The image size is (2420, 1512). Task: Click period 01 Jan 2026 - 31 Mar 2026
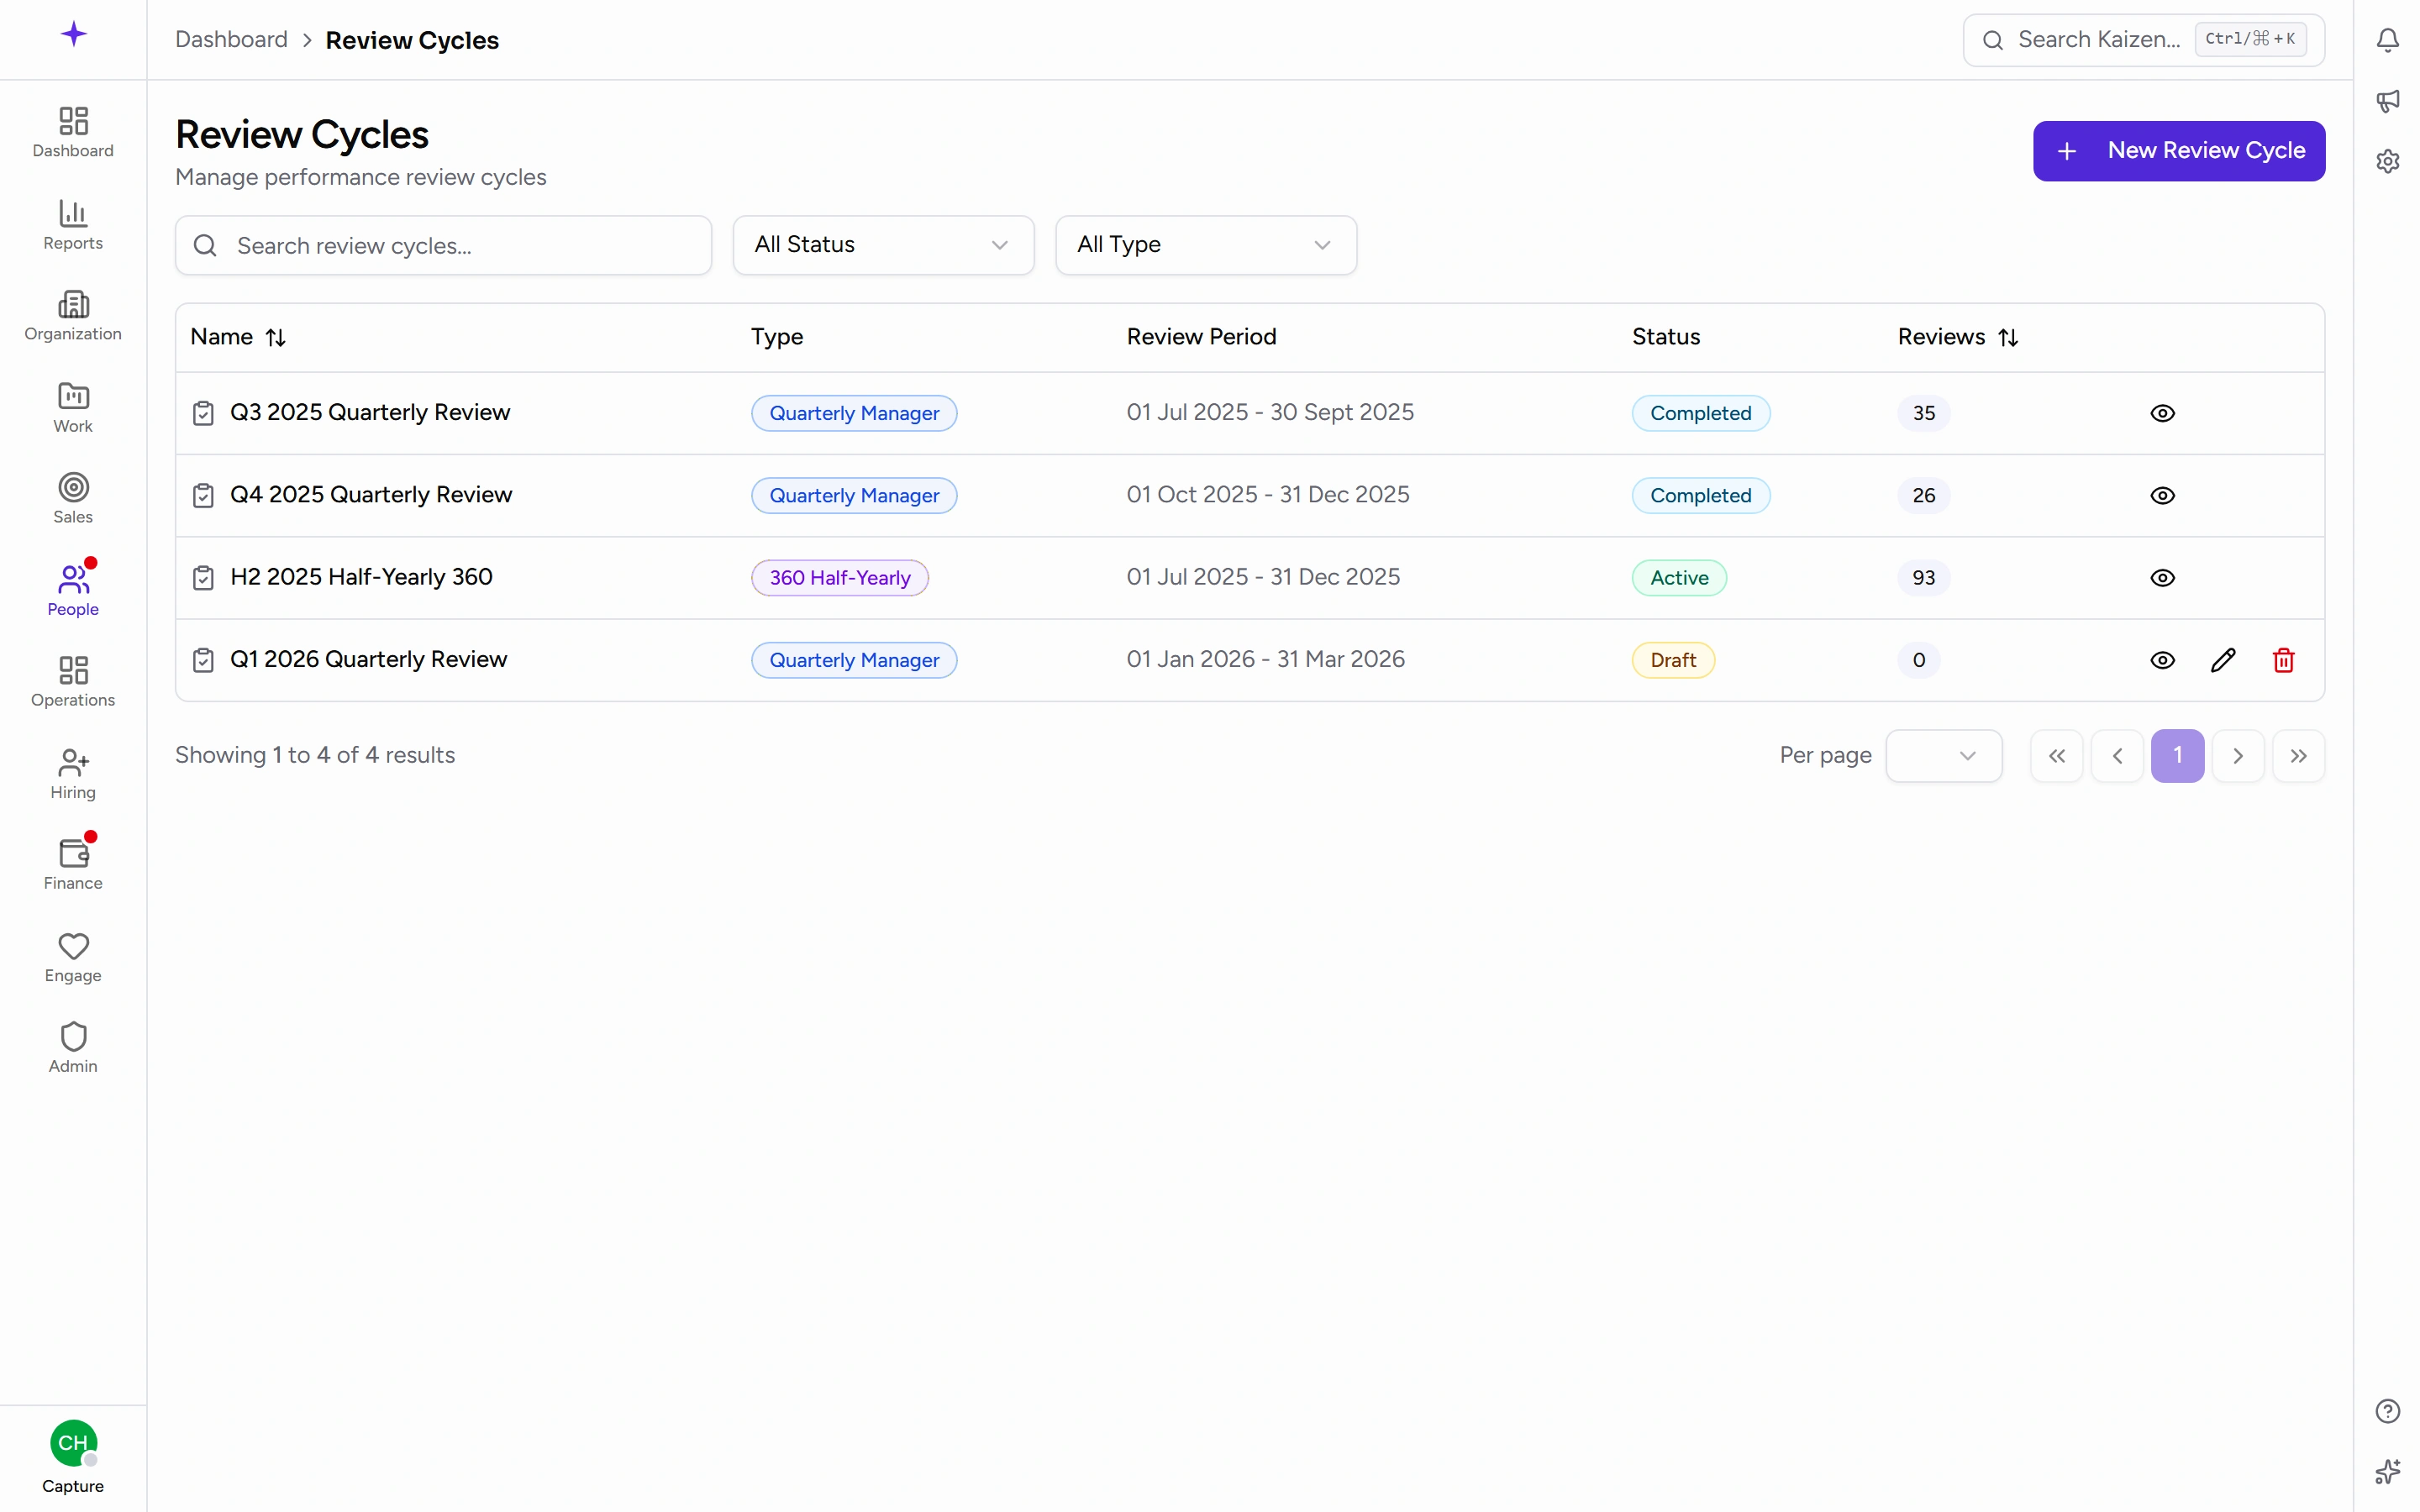[x=1265, y=659]
